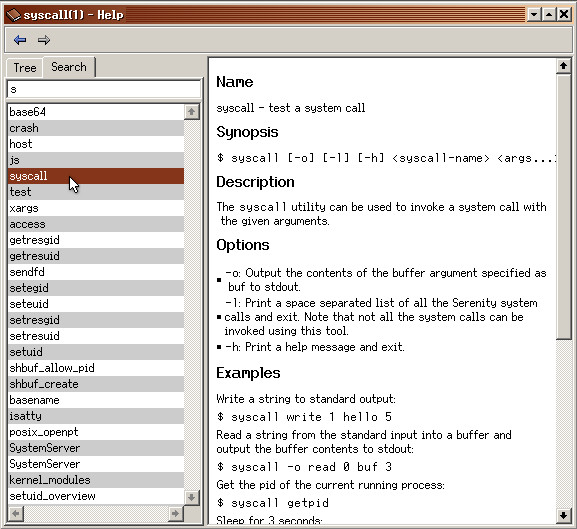Image resolution: width=577 pixels, height=529 pixels.
Task: Select the js entry
Action: (x=96, y=160)
